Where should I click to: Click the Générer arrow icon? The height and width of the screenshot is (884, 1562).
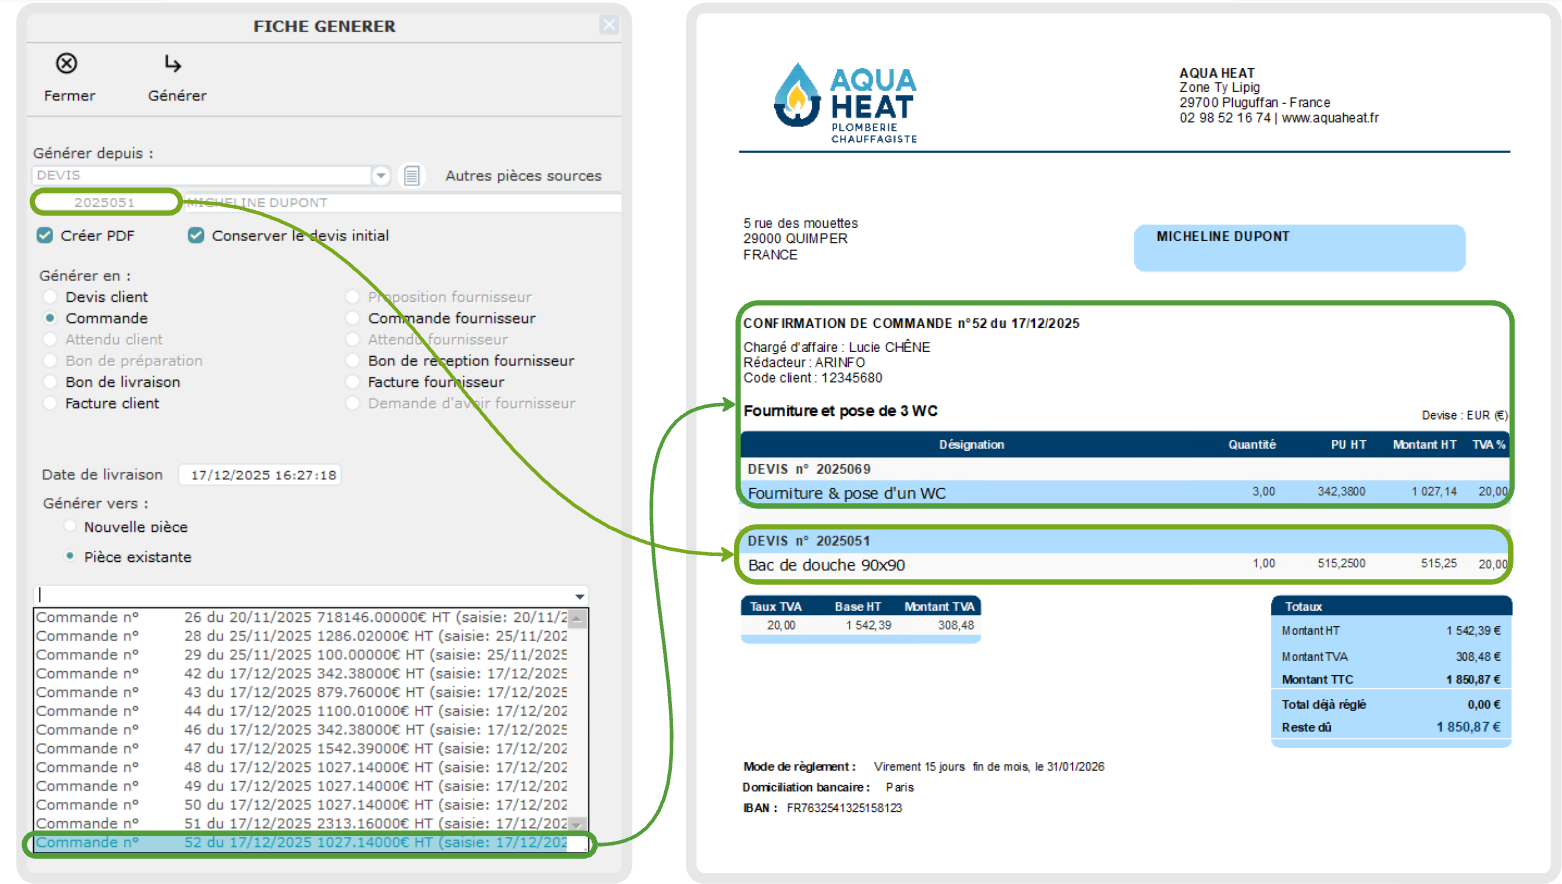[x=173, y=64]
